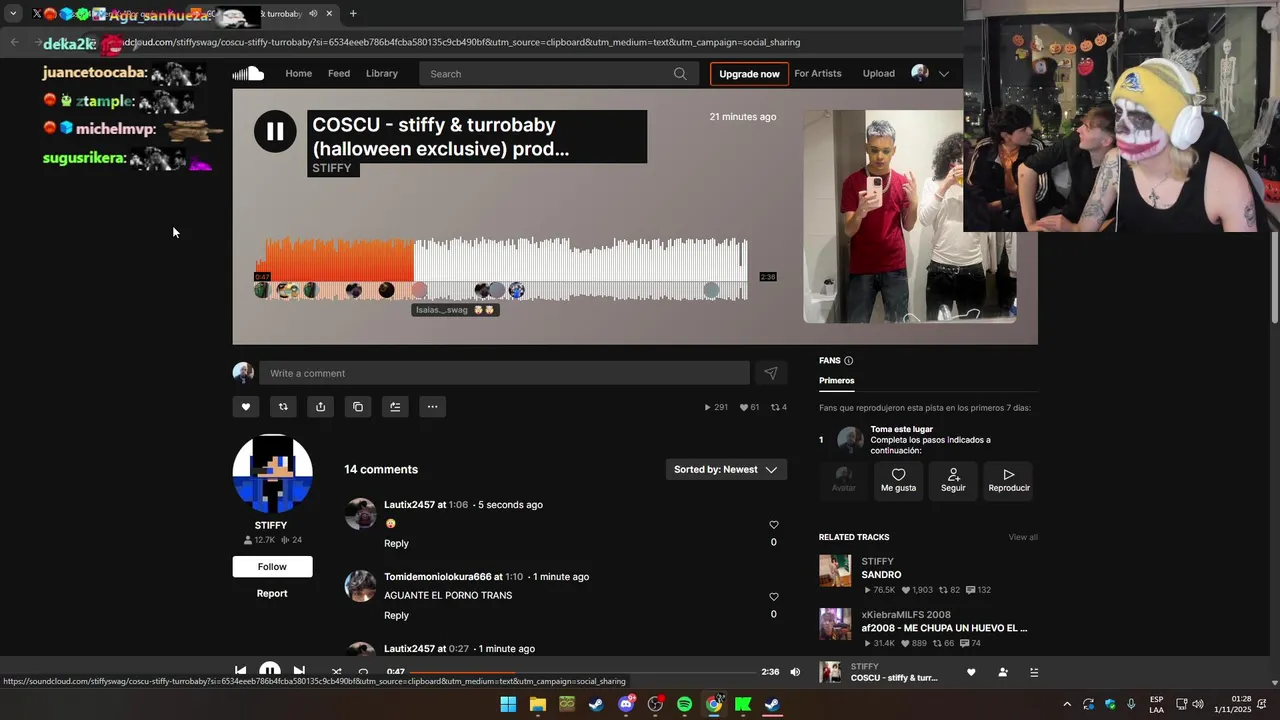The height and width of the screenshot is (720, 1280).
Task: Open the SoundCloud logo home link
Action: [248, 73]
